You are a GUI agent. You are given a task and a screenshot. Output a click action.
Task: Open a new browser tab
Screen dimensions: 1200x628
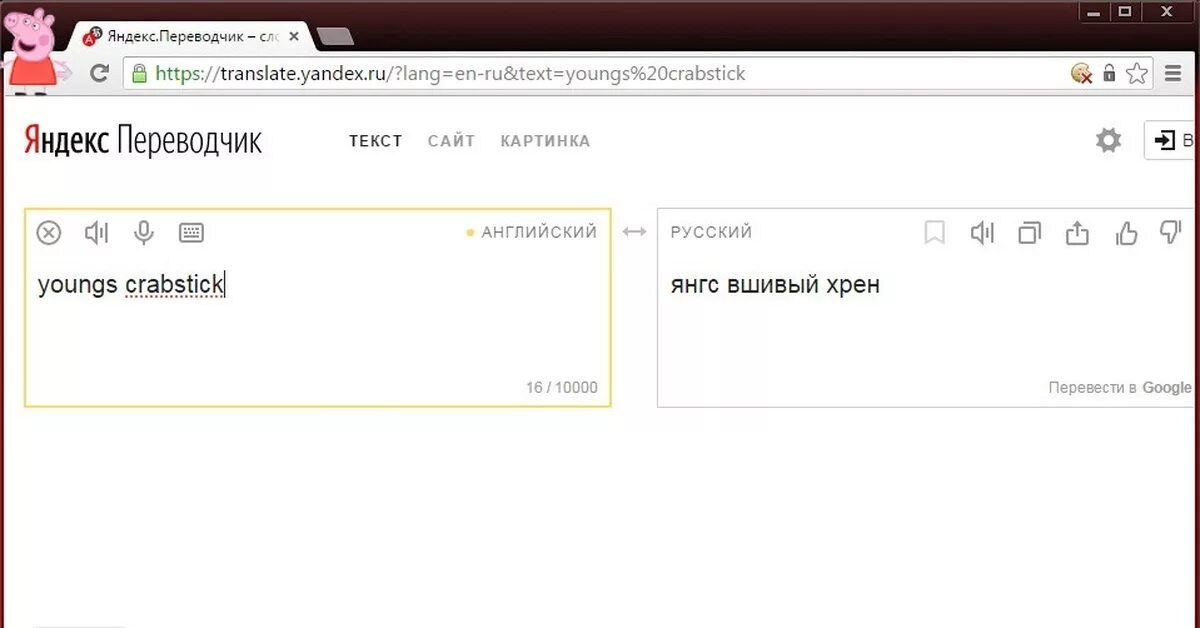334,37
